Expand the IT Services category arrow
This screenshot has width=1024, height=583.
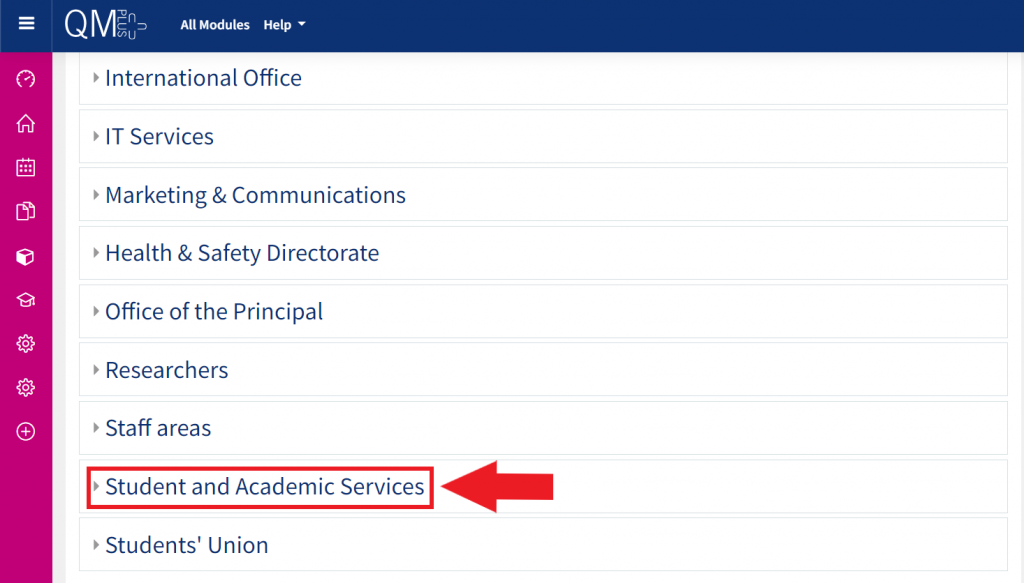(96, 137)
